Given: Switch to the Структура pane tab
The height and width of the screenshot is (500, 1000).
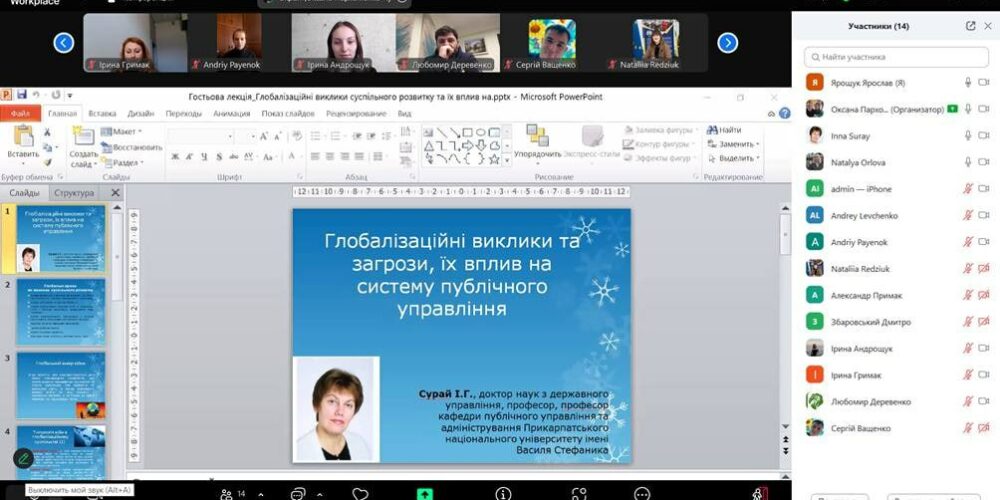Looking at the screenshot, I should pyautogui.click(x=73, y=193).
